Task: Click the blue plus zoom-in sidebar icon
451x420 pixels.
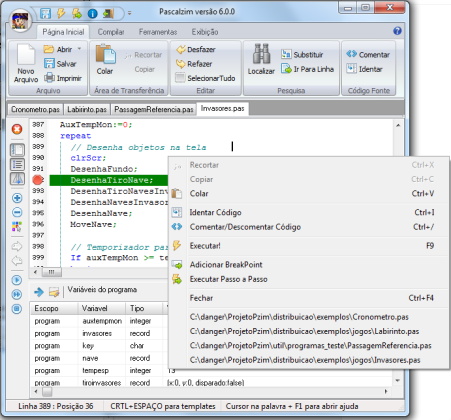Action: (x=17, y=198)
